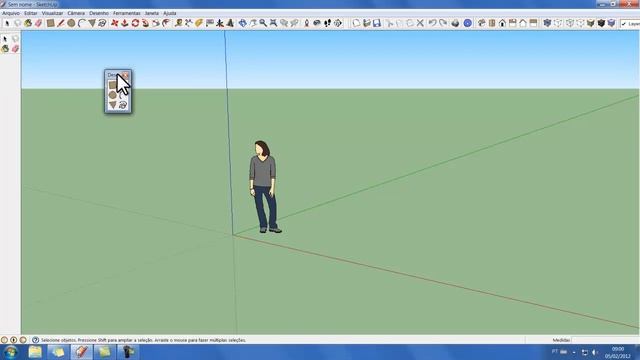Open the Visualizar menu
The height and width of the screenshot is (360, 640).
pos(53,13)
